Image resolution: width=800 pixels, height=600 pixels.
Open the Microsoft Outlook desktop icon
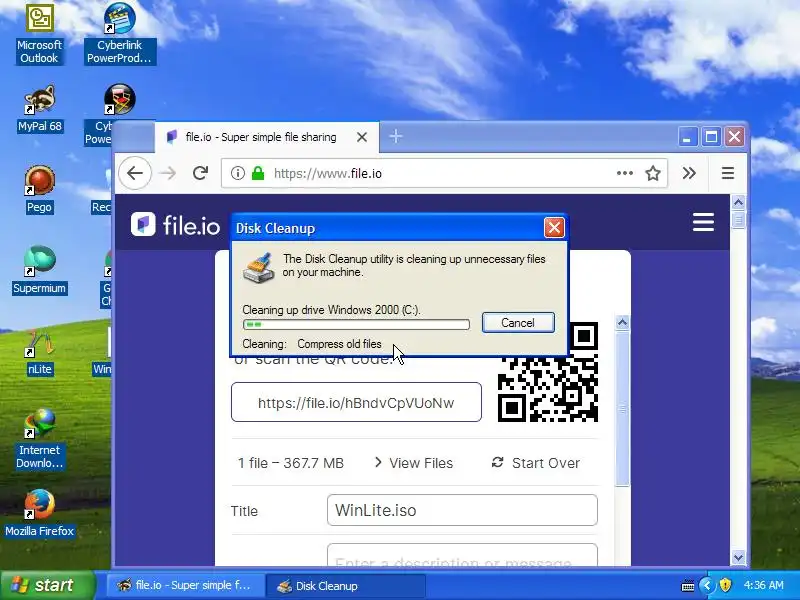point(39,35)
